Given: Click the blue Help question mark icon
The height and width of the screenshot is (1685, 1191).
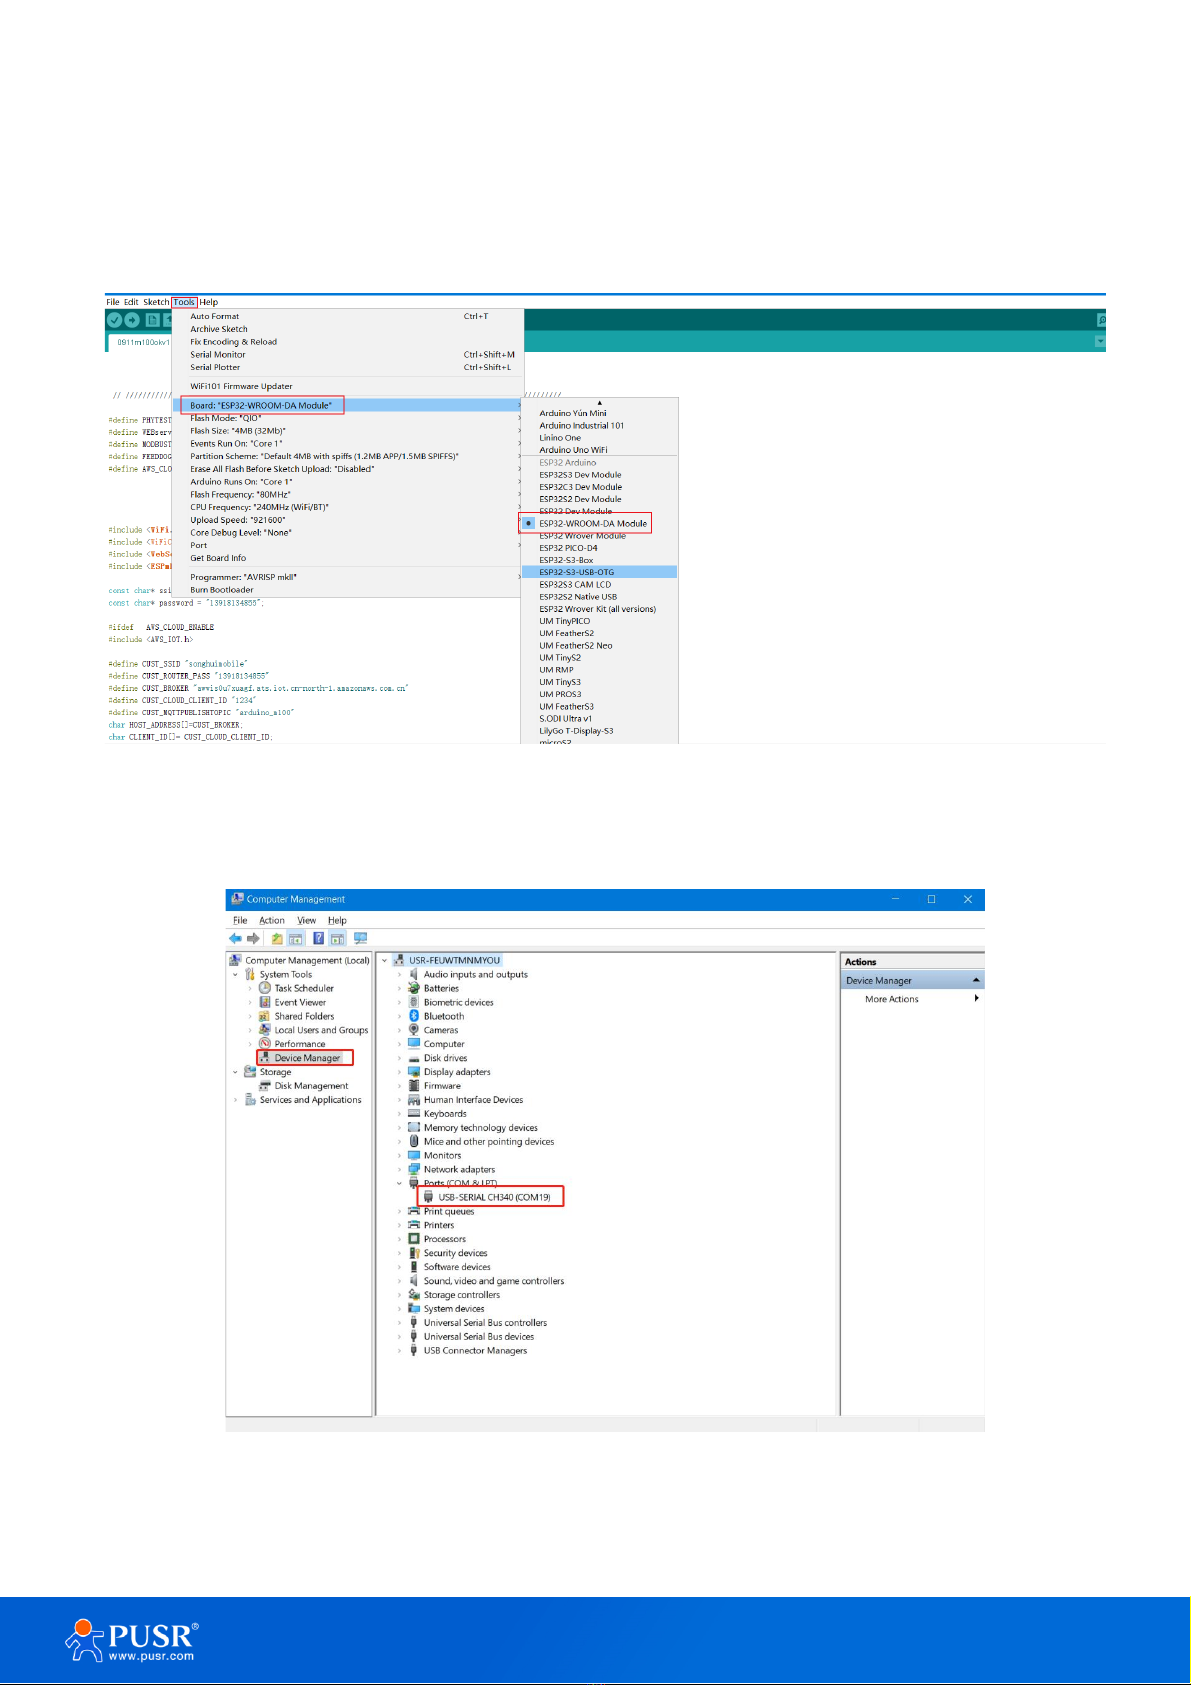Looking at the screenshot, I should [319, 939].
